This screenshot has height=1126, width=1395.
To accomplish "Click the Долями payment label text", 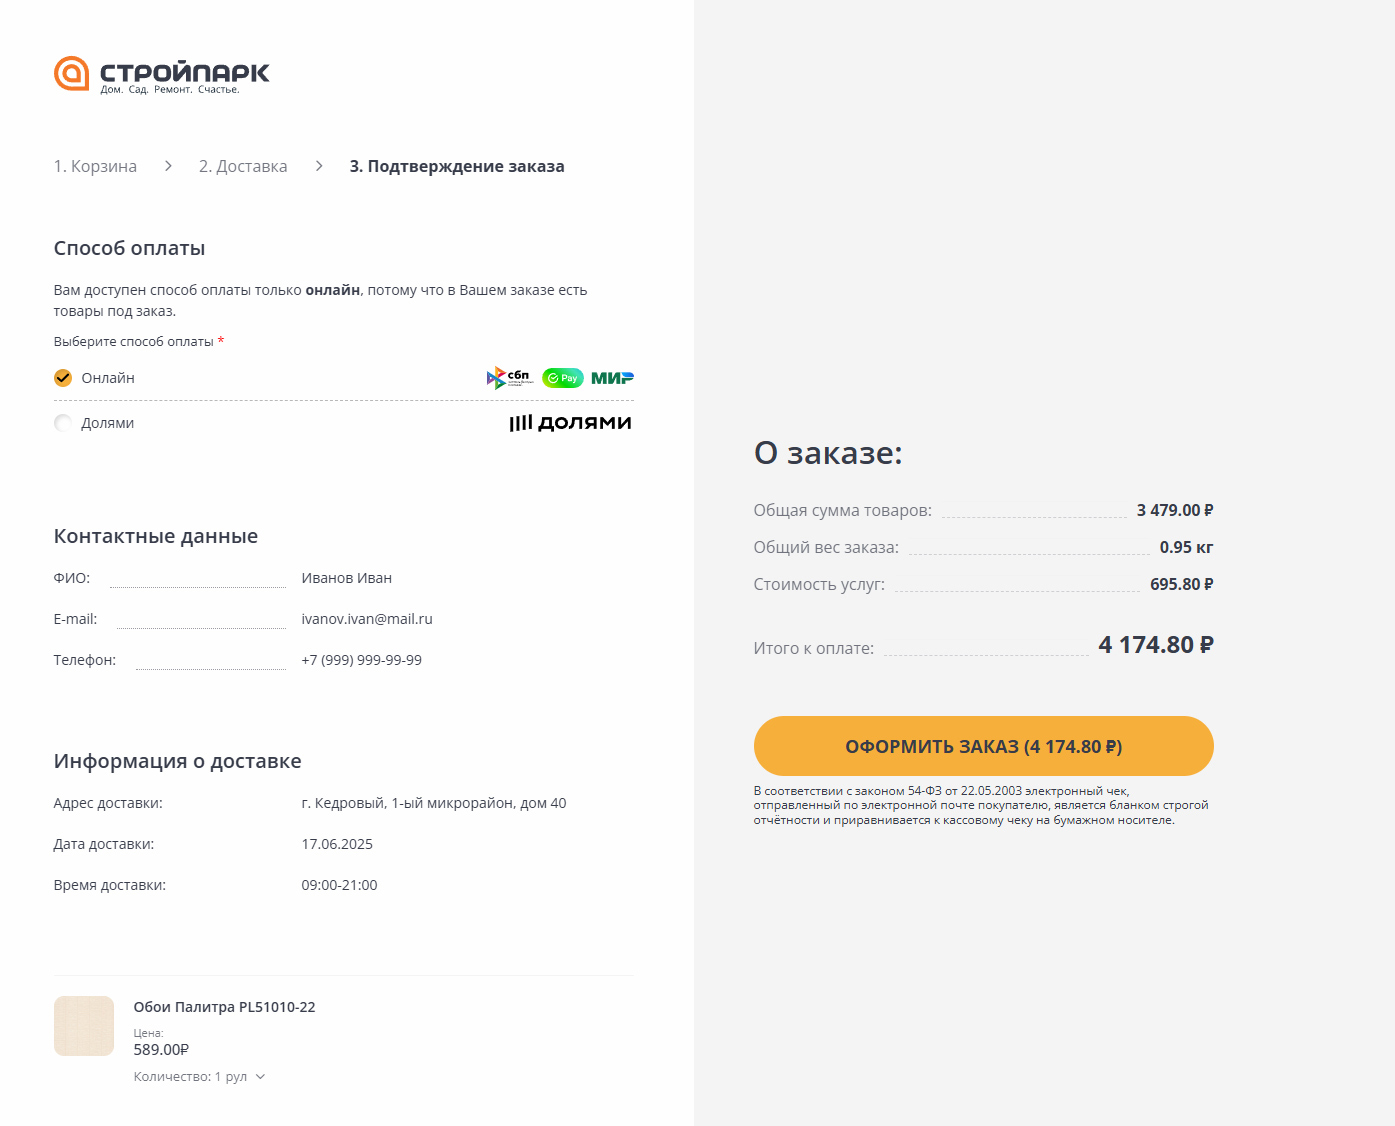I will click(107, 423).
